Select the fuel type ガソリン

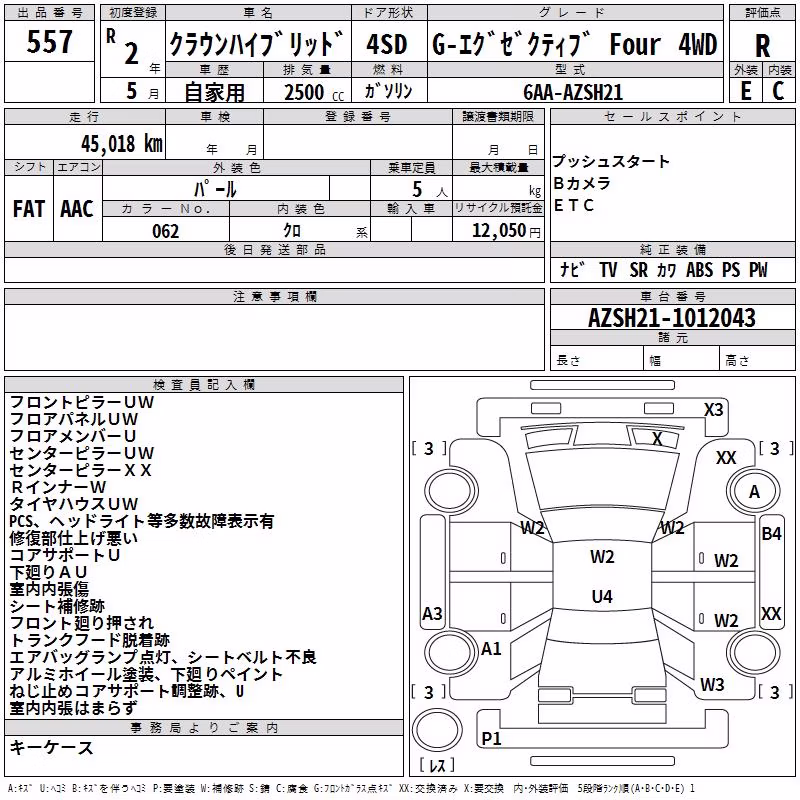[388, 91]
